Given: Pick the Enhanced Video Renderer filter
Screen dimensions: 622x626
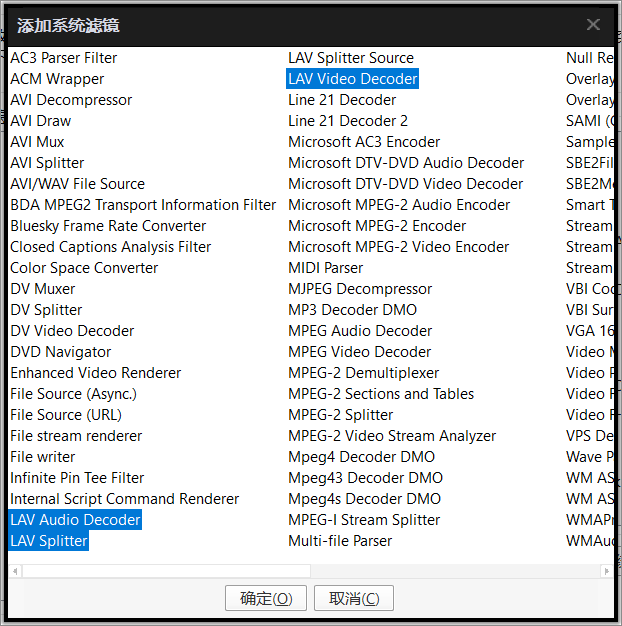Looking at the screenshot, I should click(x=95, y=373).
